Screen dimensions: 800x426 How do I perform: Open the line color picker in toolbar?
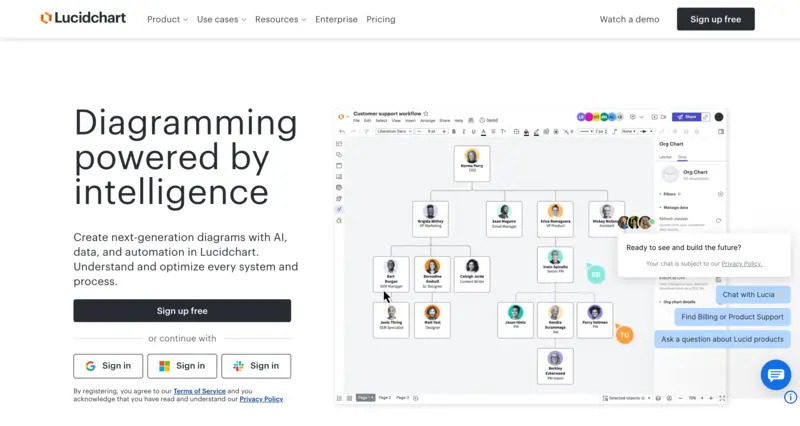point(536,132)
